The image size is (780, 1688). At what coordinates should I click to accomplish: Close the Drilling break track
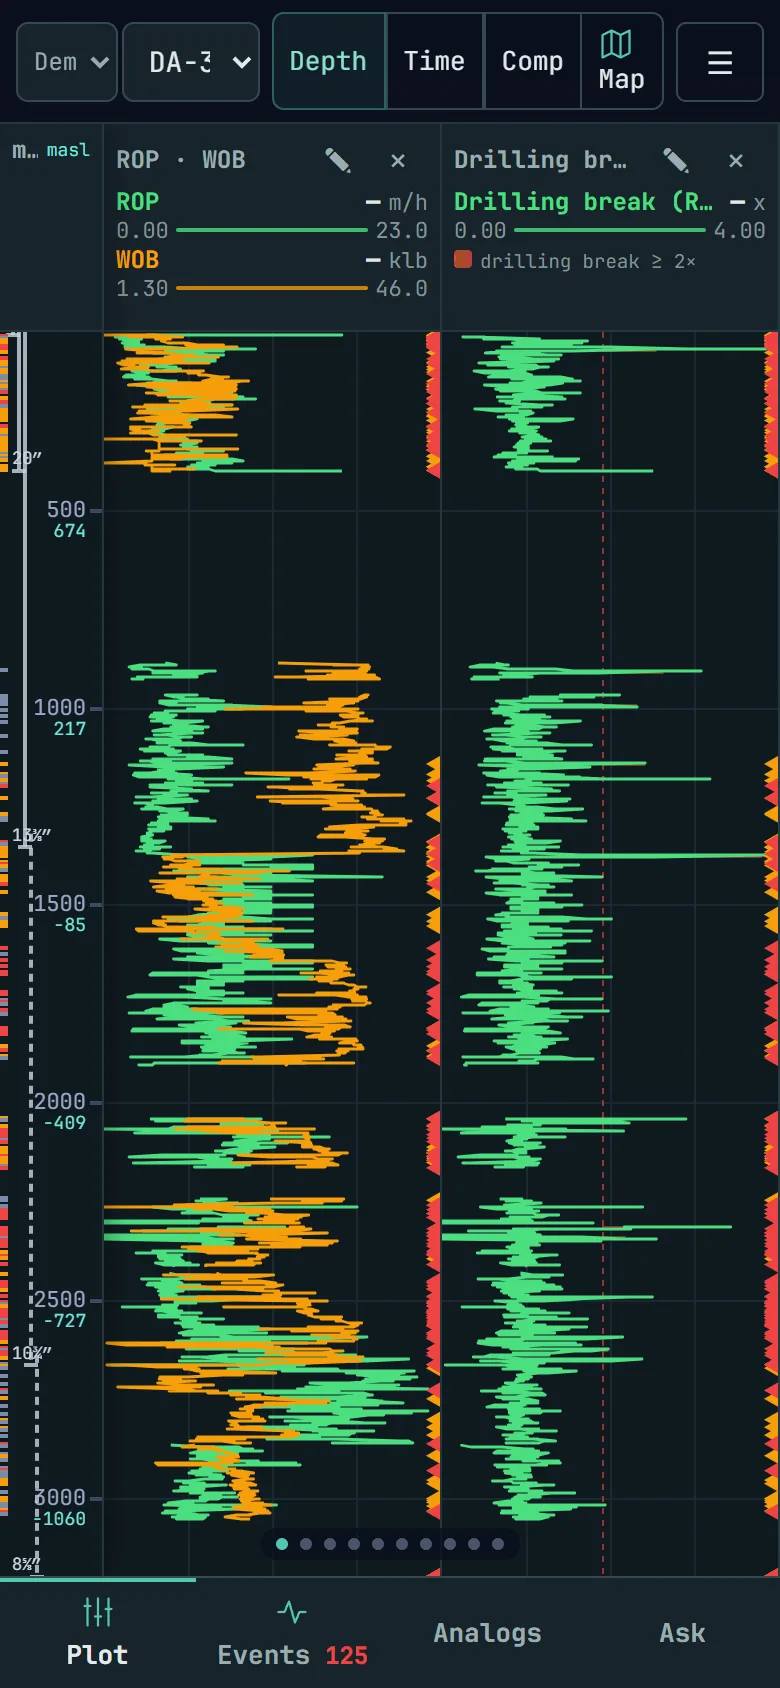(x=736, y=160)
